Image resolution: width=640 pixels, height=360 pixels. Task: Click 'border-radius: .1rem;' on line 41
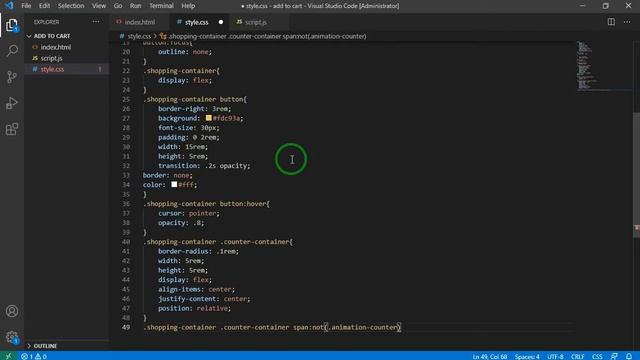[198, 251]
